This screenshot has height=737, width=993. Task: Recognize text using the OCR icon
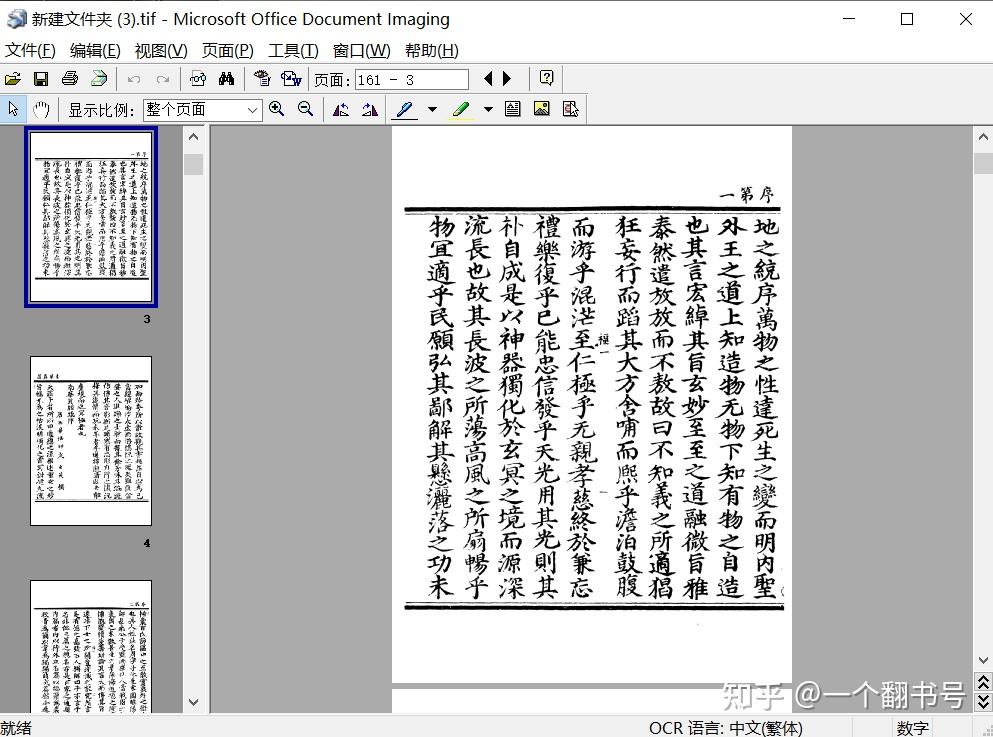tap(260, 79)
